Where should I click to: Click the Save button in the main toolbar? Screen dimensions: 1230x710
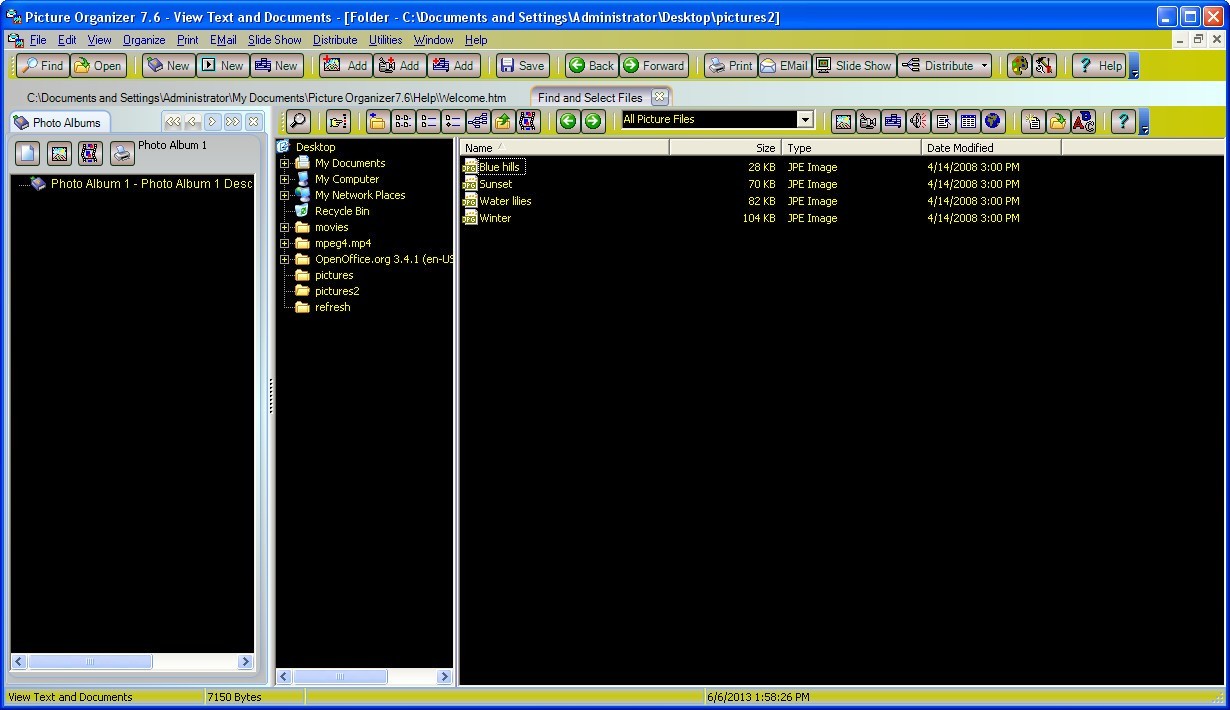tap(521, 65)
